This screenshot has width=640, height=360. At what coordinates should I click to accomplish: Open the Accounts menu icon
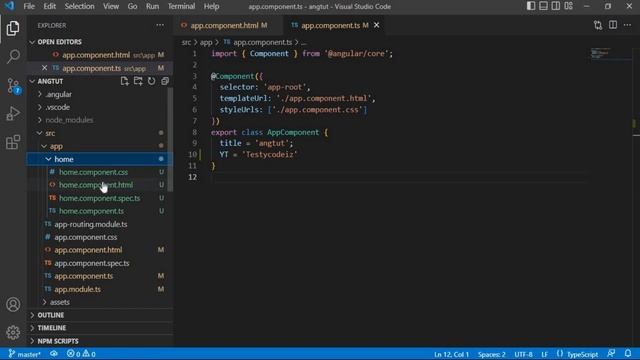pos(13,304)
